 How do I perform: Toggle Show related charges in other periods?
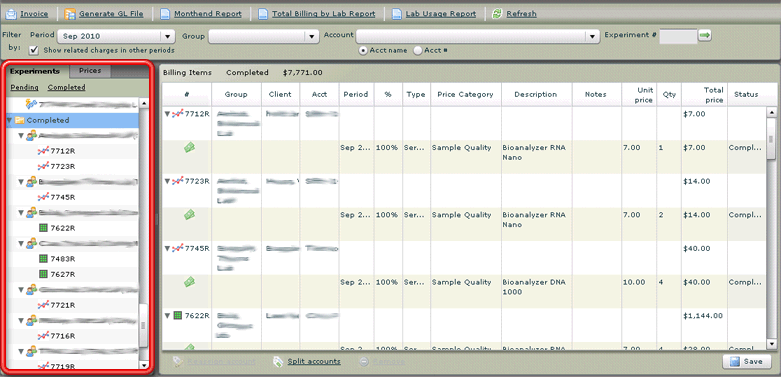(x=34, y=50)
